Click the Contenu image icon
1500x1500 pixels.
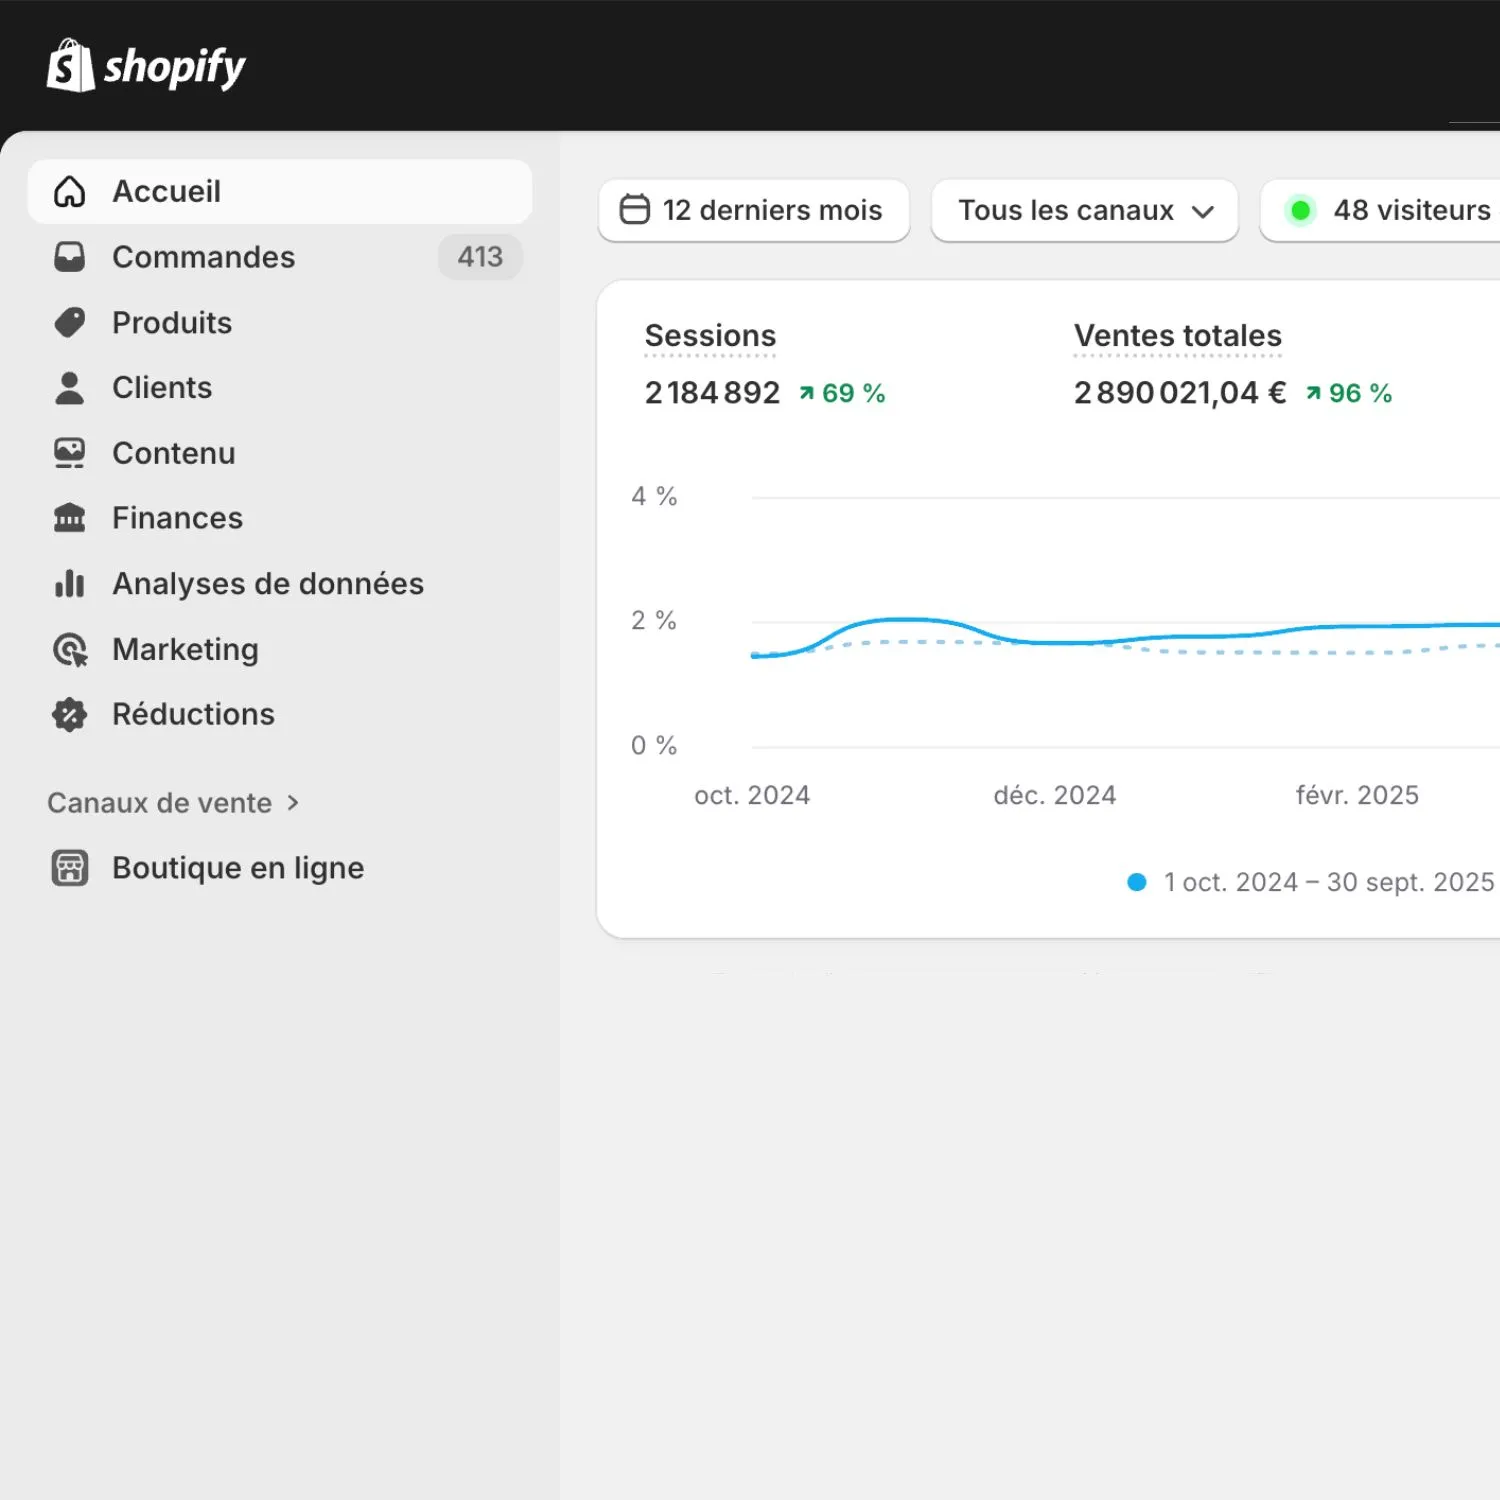[x=69, y=453]
